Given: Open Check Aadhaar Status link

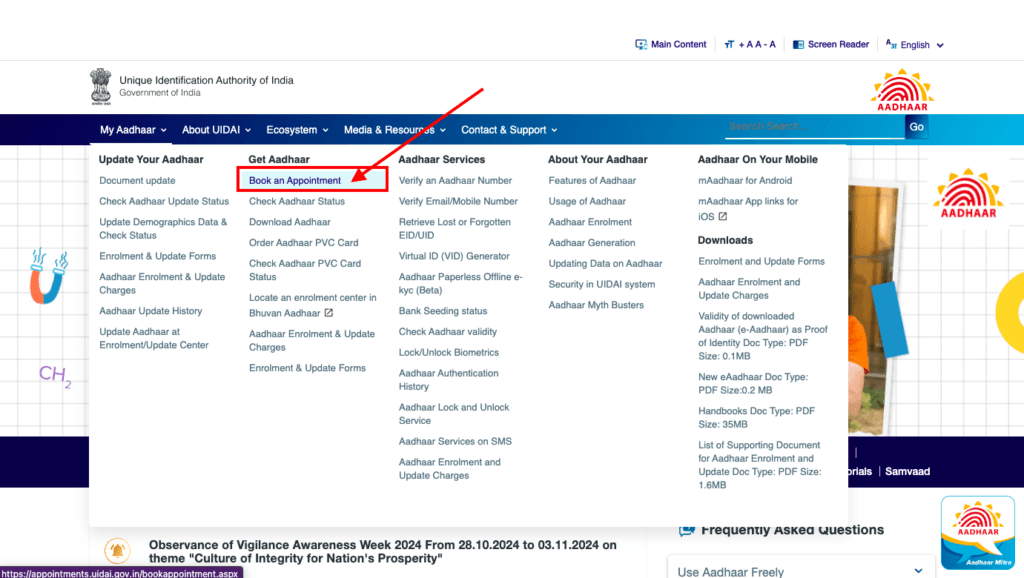Looking at the screenshot, I should tap(296, 201).
